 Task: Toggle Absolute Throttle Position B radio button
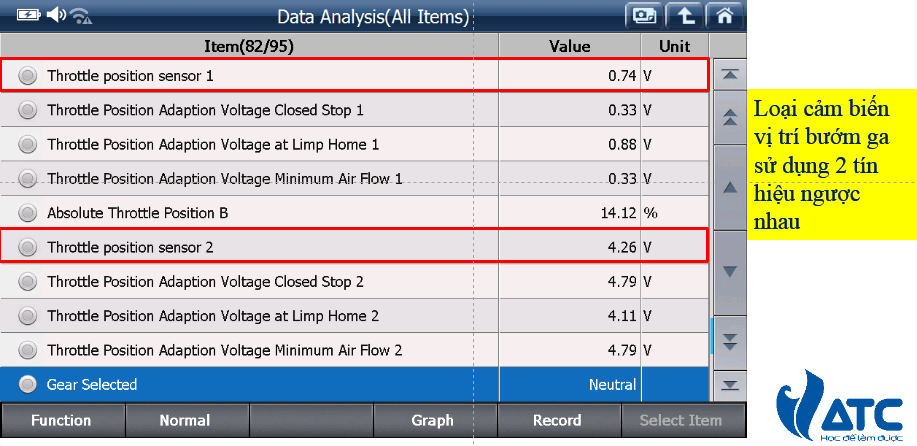[x=27, y=213]
